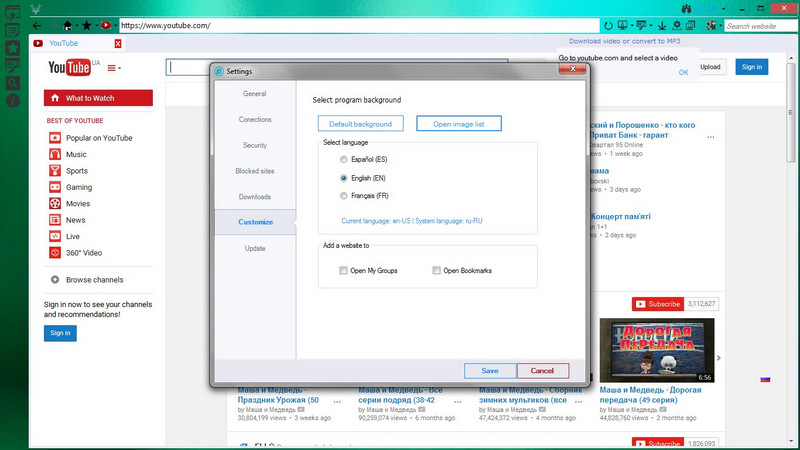Click the monitor download-video icon
This screenshot has height=450, width=800.
click(622, 25)
